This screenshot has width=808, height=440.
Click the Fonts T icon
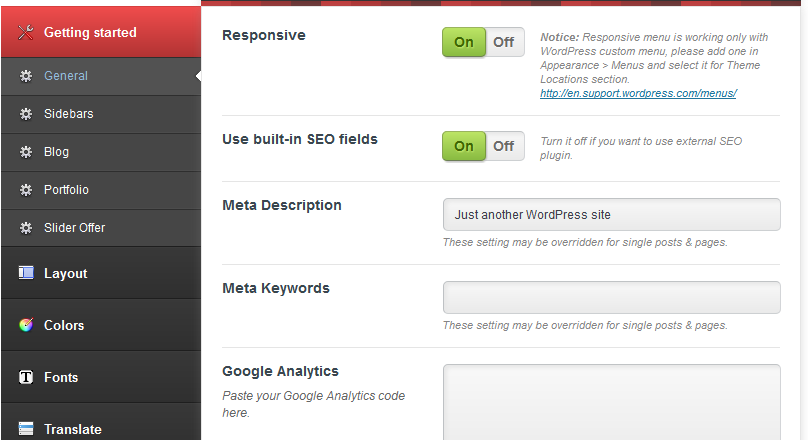26,377
